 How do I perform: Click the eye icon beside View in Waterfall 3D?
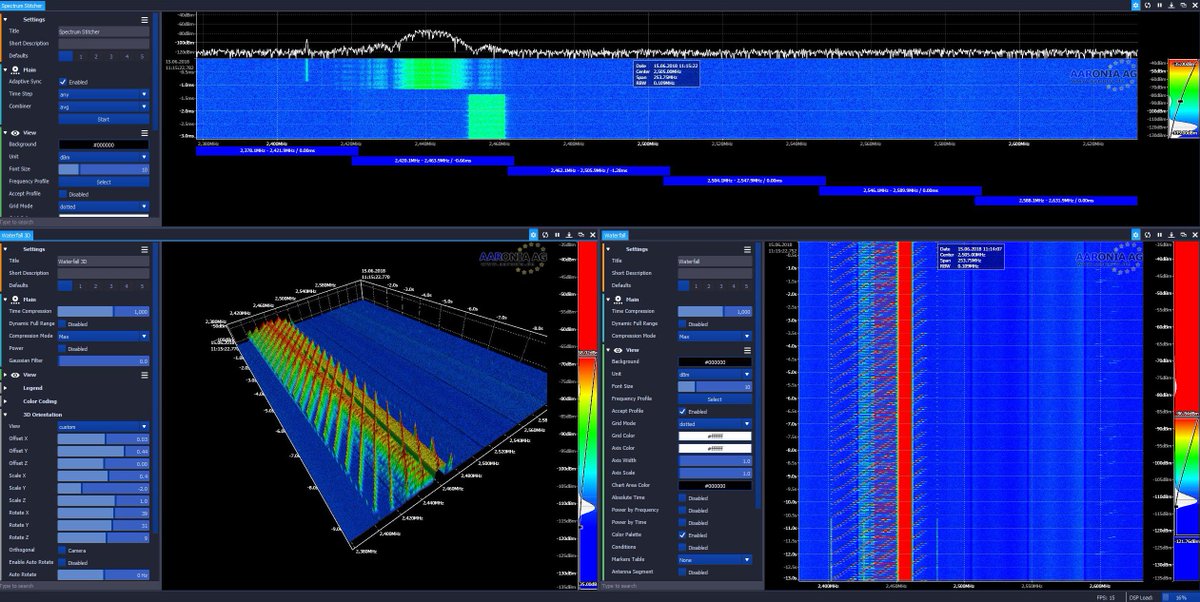click(16, 374)
